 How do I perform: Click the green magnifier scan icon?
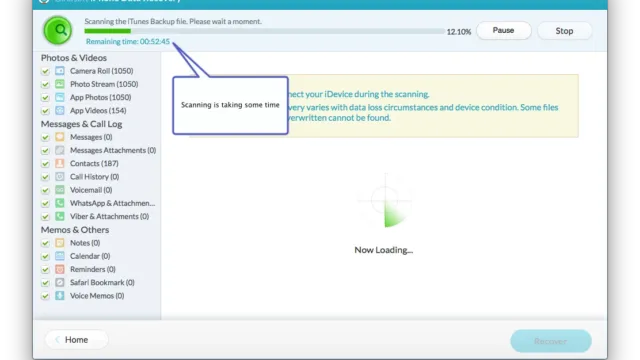coord(58,30)
